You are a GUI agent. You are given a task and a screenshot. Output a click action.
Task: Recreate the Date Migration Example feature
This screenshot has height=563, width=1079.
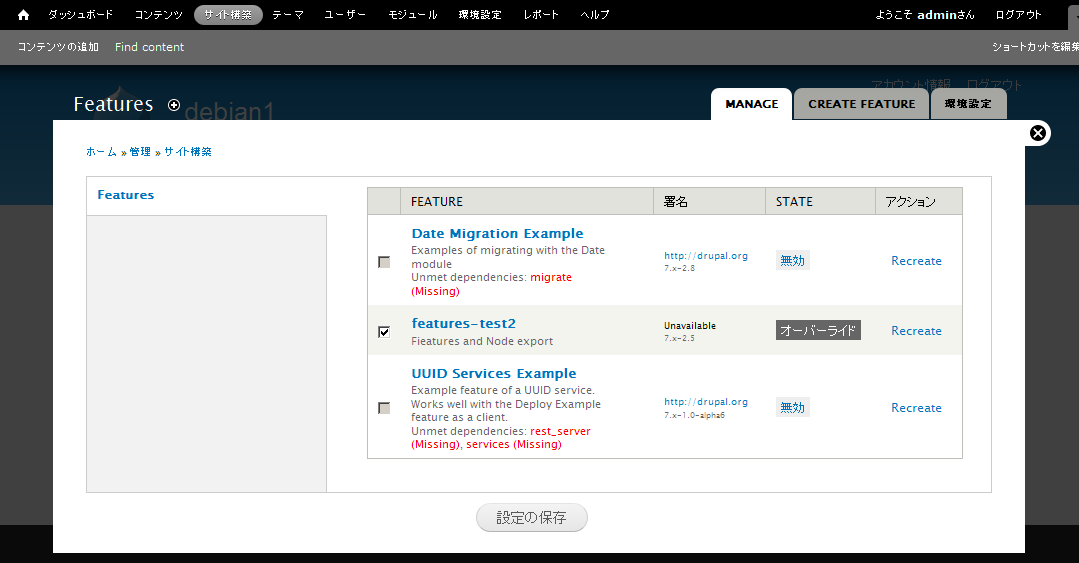pyautogui.click(x=916, y=261)
